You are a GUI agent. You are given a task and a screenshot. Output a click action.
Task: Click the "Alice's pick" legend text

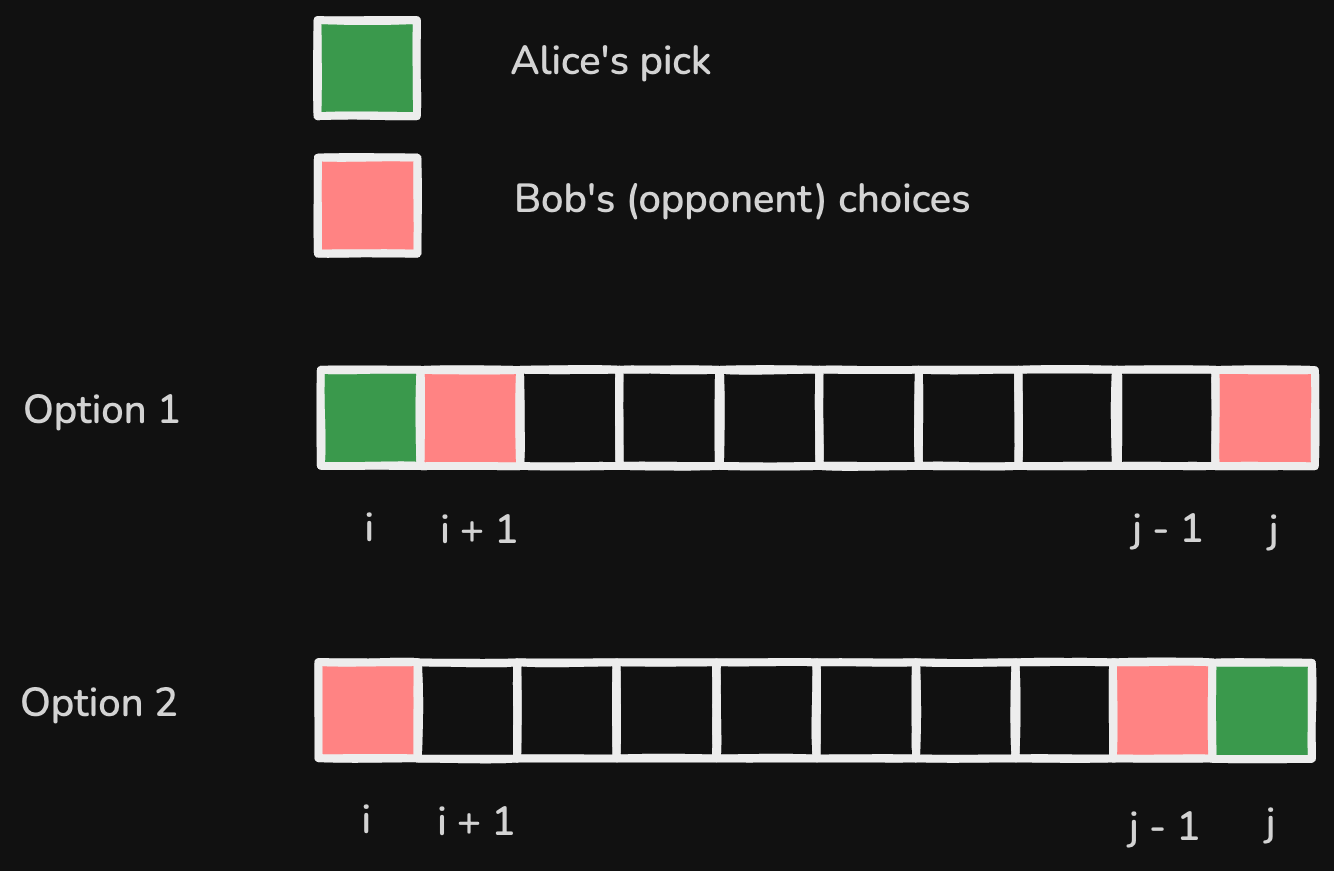click(x=610, y=62)
